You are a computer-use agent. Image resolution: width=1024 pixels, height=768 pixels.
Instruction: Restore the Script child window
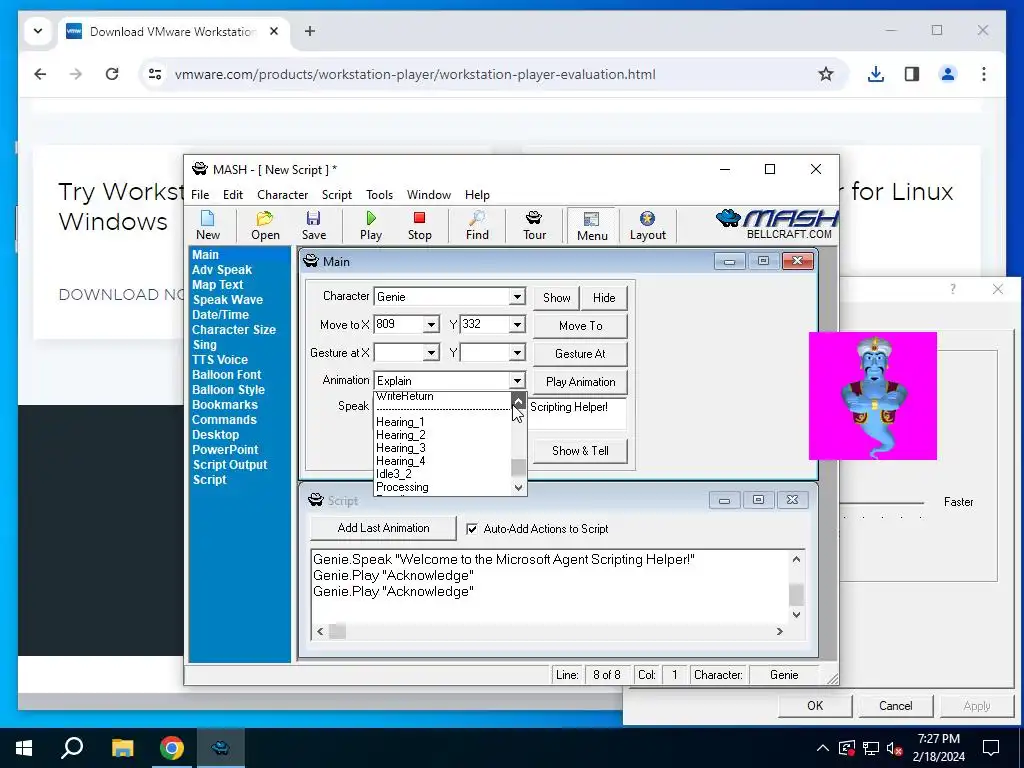coord(758,500)
